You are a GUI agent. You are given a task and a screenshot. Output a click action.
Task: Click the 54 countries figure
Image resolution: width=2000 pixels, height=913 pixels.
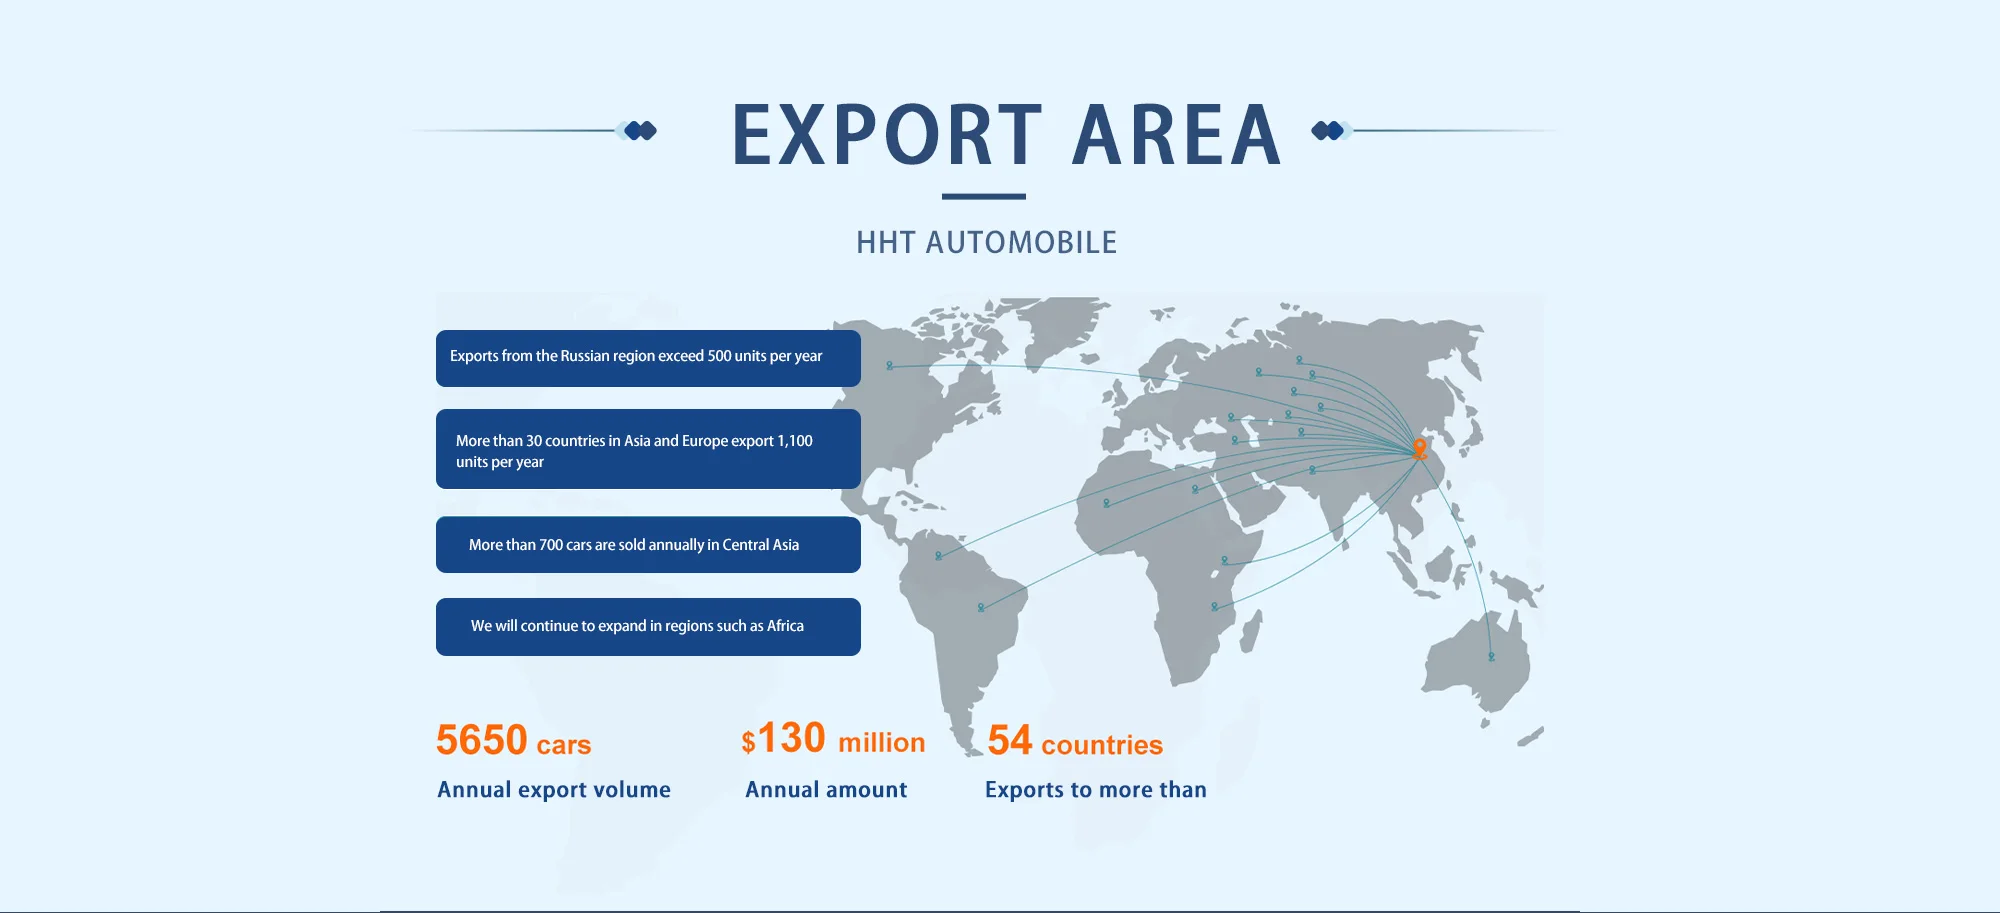[1075, 741]
